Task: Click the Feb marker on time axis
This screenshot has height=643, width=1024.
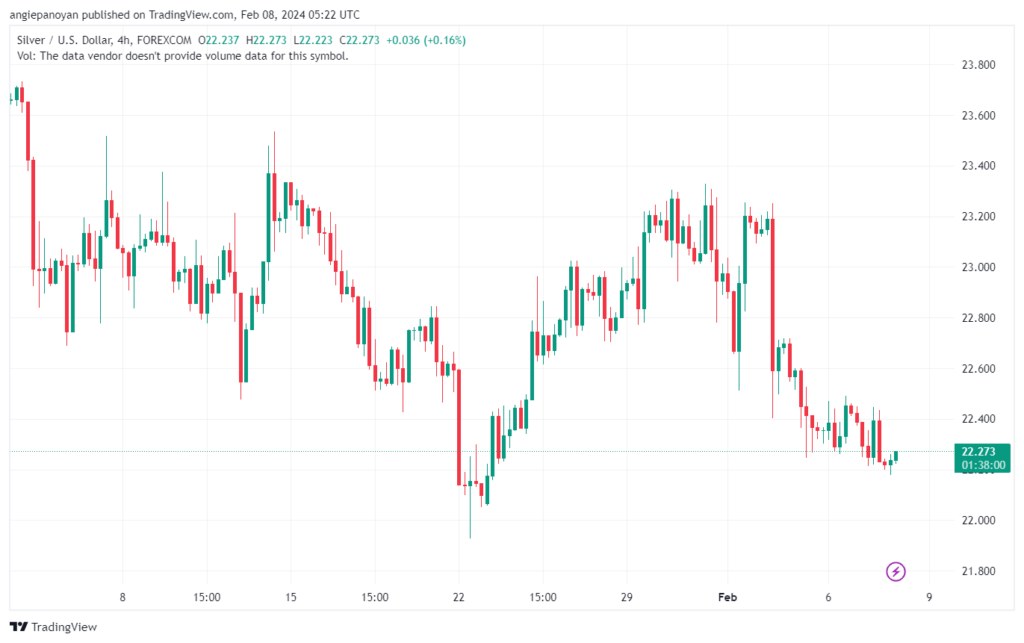Action: [x=727, y=597]
